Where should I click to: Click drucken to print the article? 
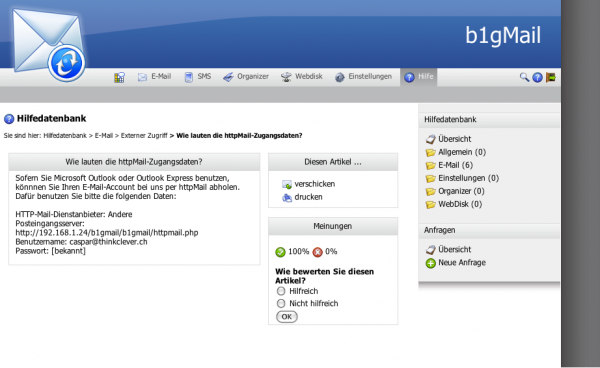click(x=308, y=197)
